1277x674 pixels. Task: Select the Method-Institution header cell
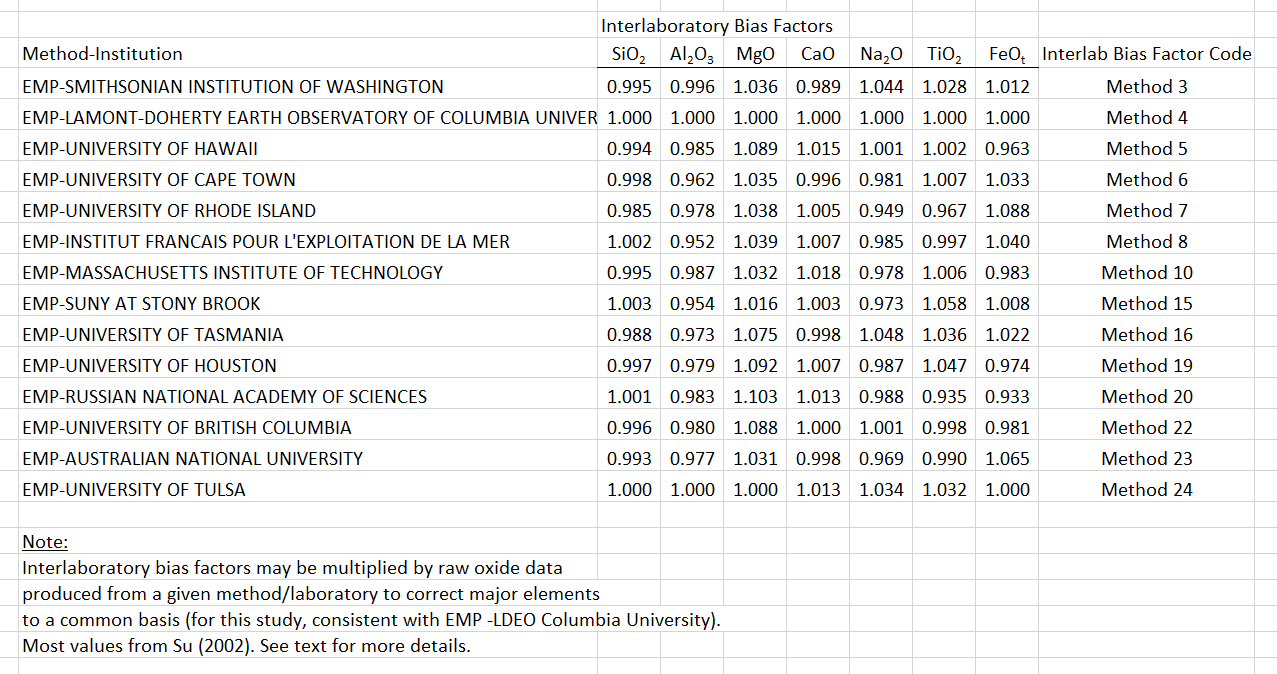point(103,54)
